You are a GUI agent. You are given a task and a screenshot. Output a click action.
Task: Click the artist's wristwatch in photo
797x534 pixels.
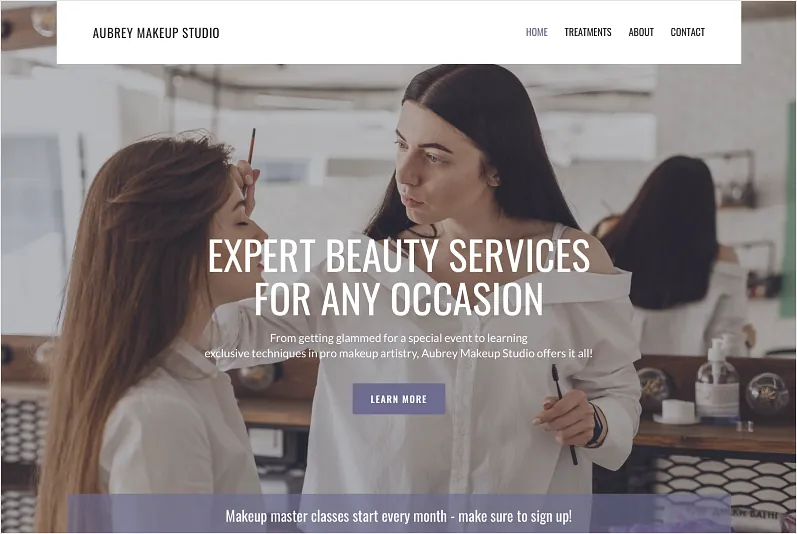pos(597,426)
